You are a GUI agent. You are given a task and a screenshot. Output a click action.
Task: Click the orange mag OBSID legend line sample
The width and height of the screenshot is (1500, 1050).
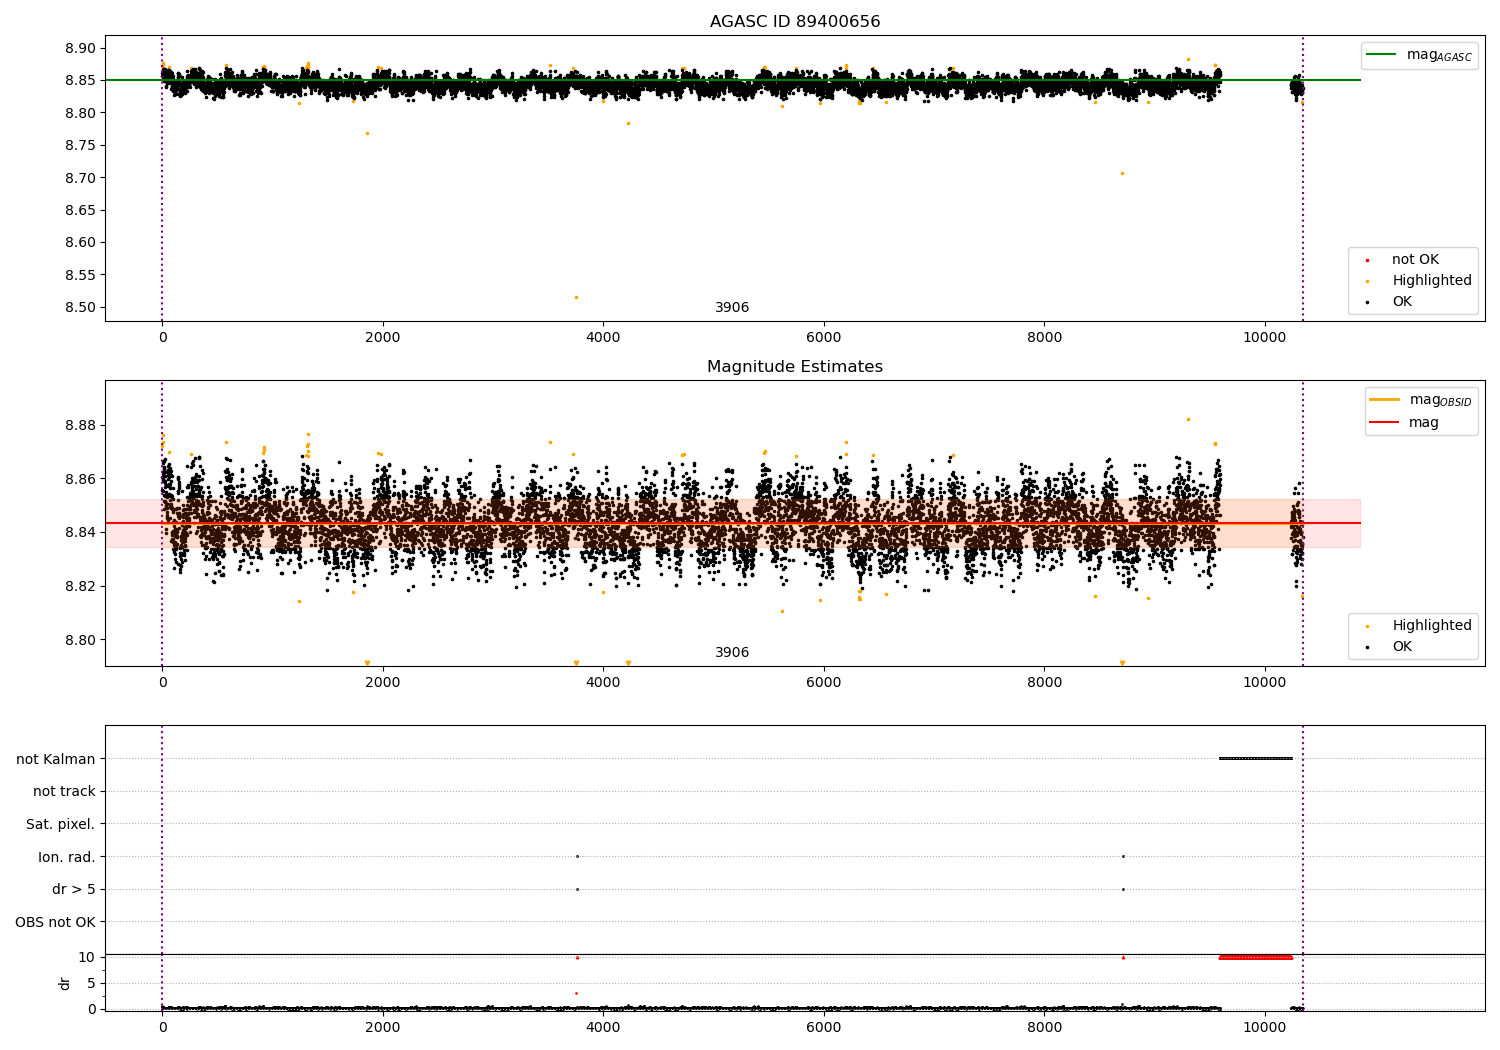[x=1384, y=399]
